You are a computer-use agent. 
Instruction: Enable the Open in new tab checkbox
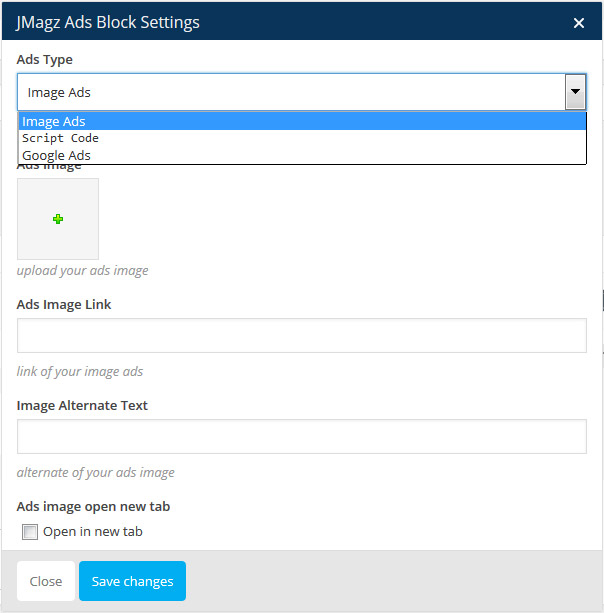(30, 532)
